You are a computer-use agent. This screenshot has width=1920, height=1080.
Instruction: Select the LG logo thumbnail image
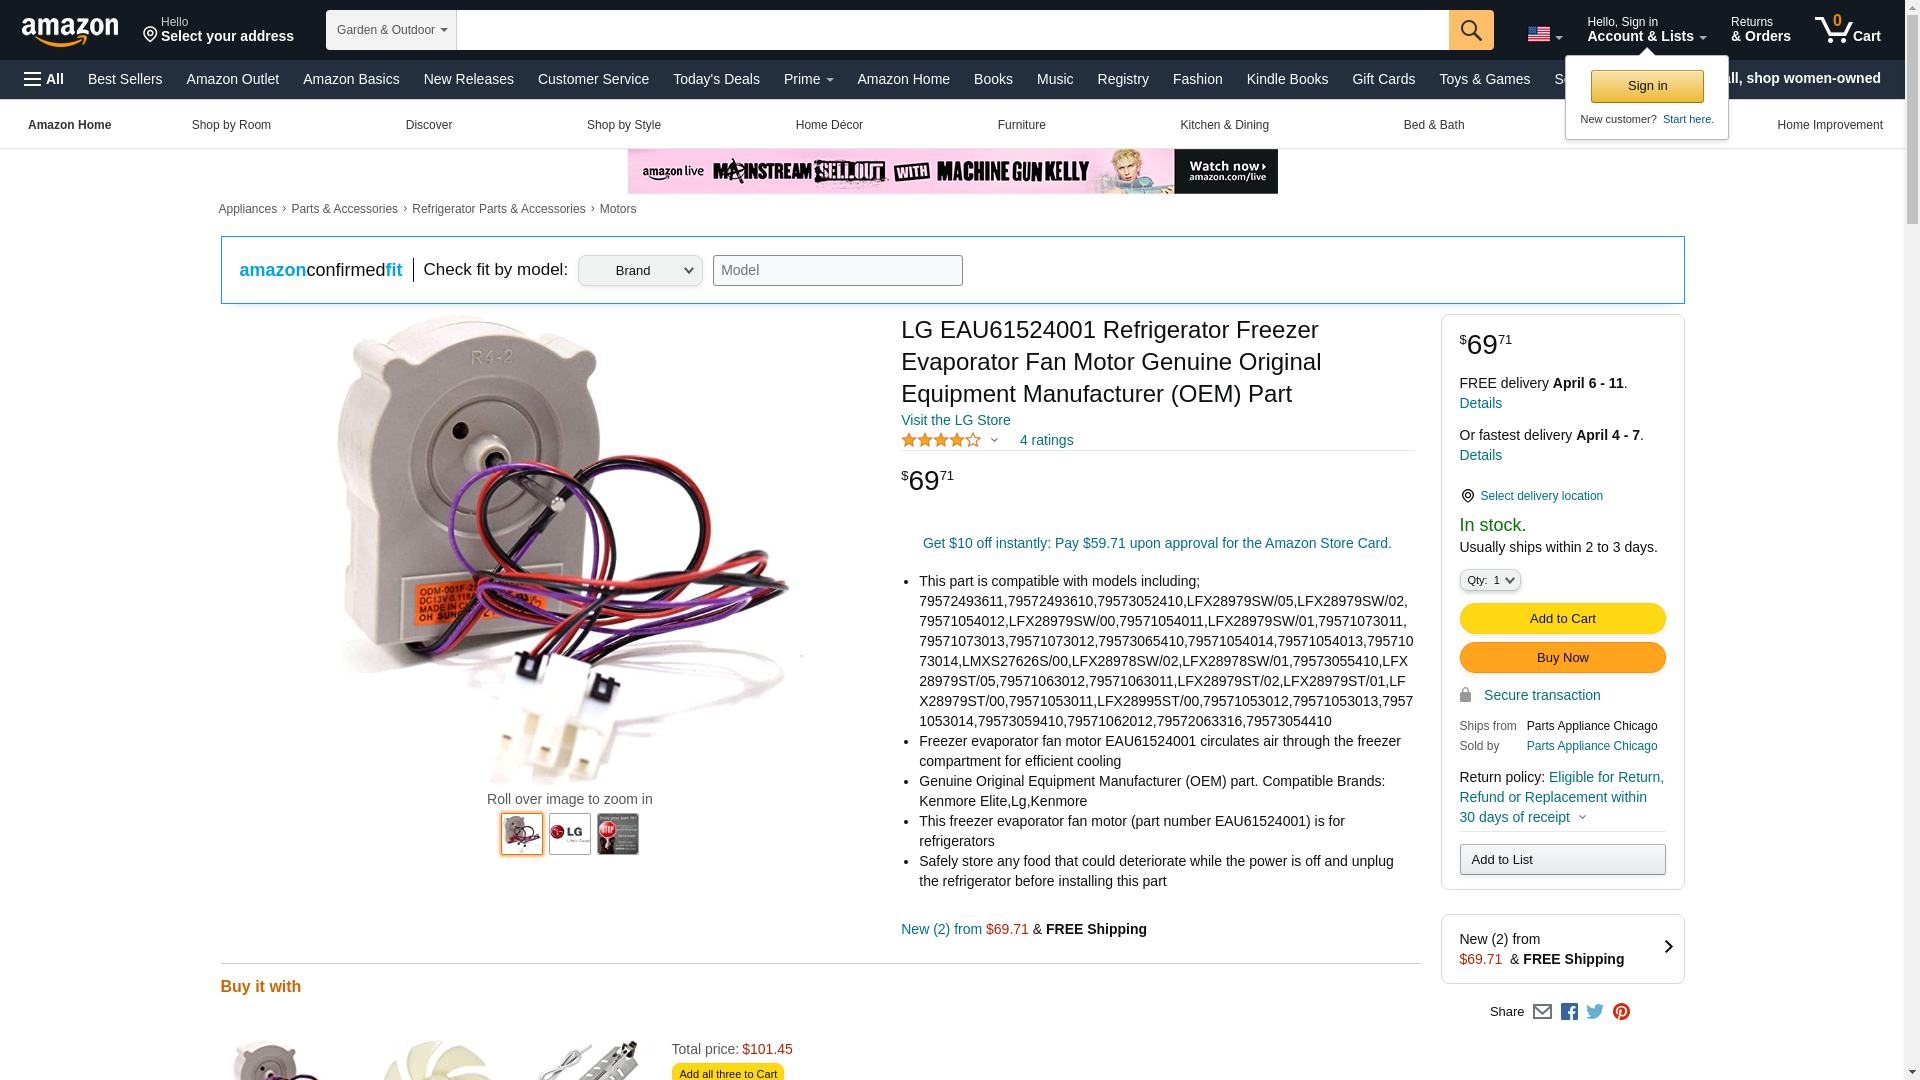coord(570,834)
